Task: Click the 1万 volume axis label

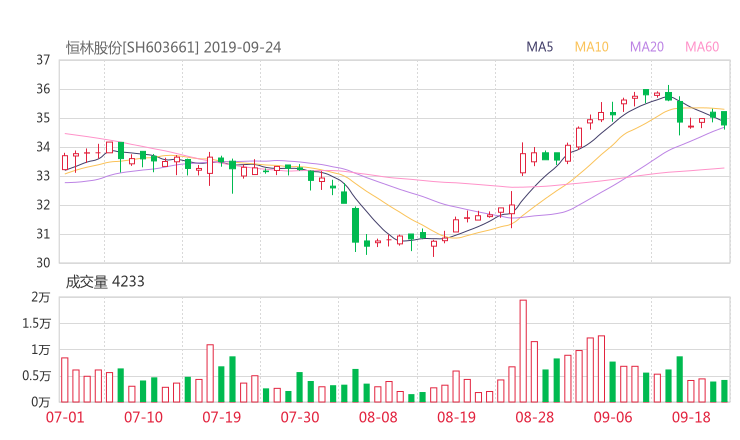Action: (41, 350)
